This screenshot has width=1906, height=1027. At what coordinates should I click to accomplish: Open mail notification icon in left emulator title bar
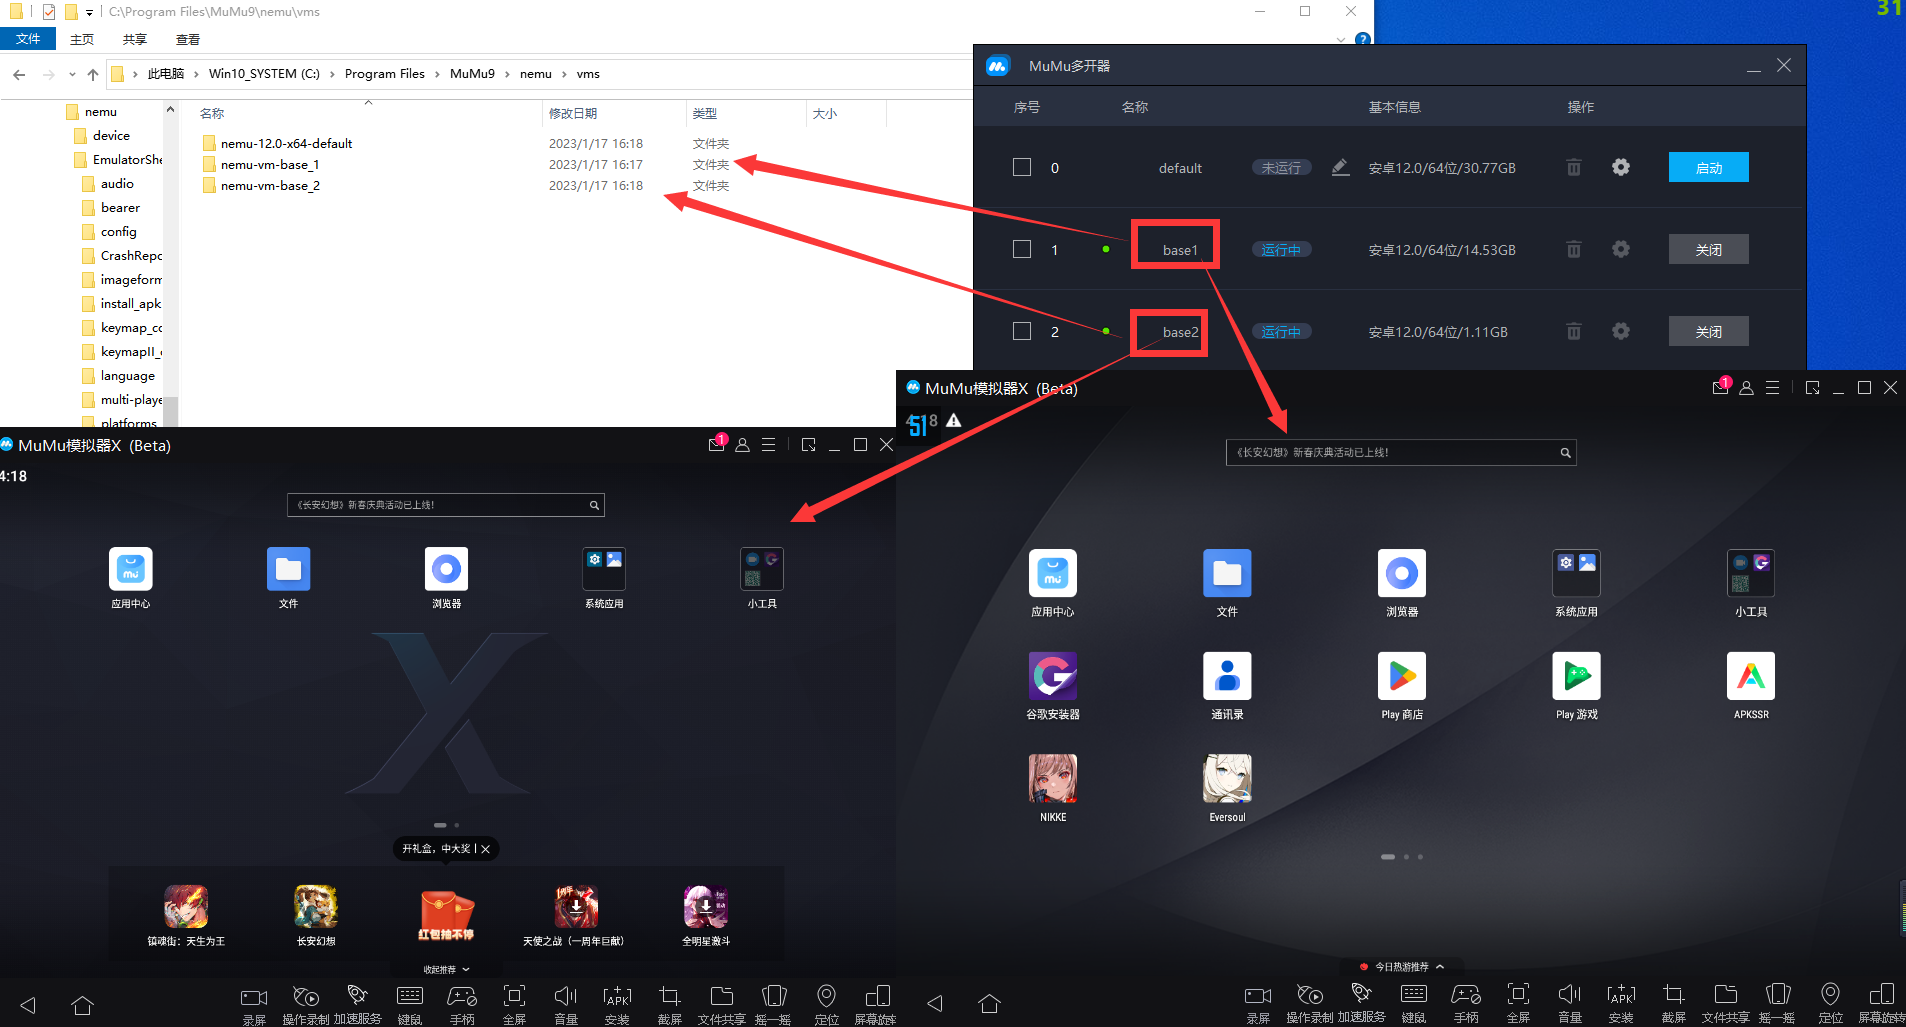point(717,443)
